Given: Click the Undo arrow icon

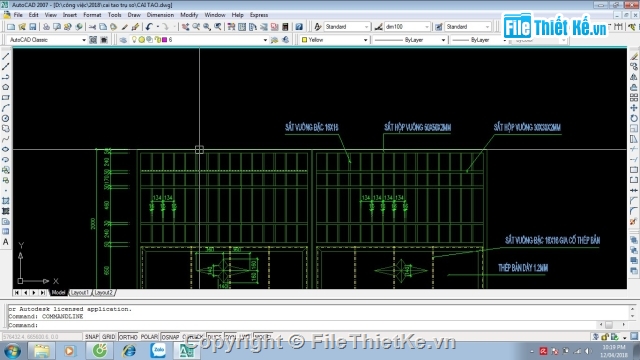Looking at the screenshot, I should coord(149,27).
